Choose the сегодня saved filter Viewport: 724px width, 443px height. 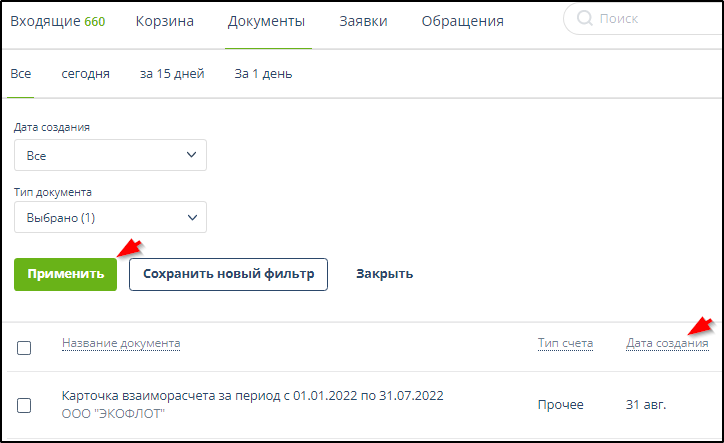click(85, 74)
